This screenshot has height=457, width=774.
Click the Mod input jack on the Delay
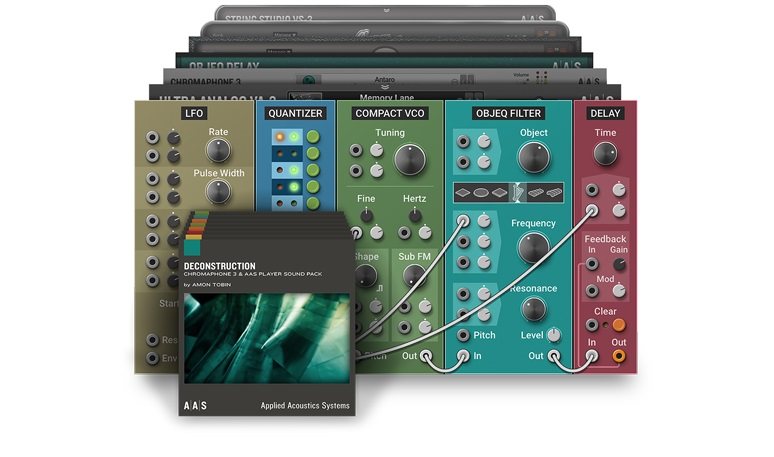592,291
